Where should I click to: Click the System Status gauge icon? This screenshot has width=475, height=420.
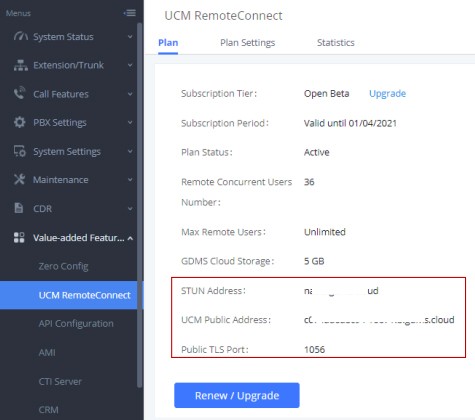click(21, 36)
